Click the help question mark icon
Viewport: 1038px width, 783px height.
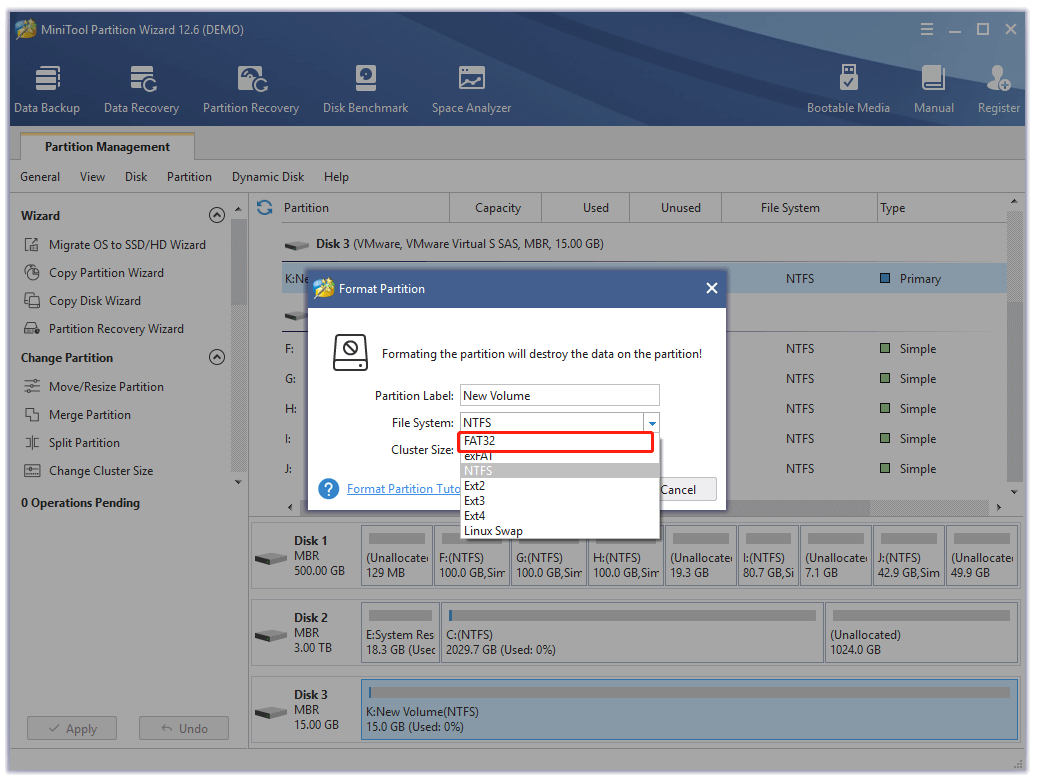click(328, 489)
